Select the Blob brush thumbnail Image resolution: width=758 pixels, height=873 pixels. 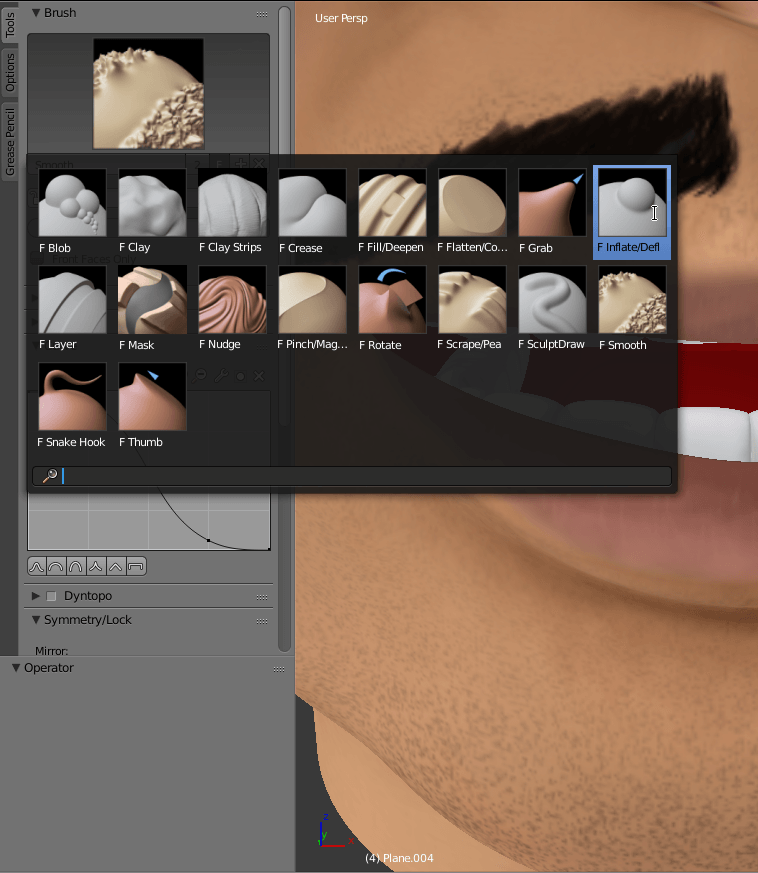[x=72, y=203]
